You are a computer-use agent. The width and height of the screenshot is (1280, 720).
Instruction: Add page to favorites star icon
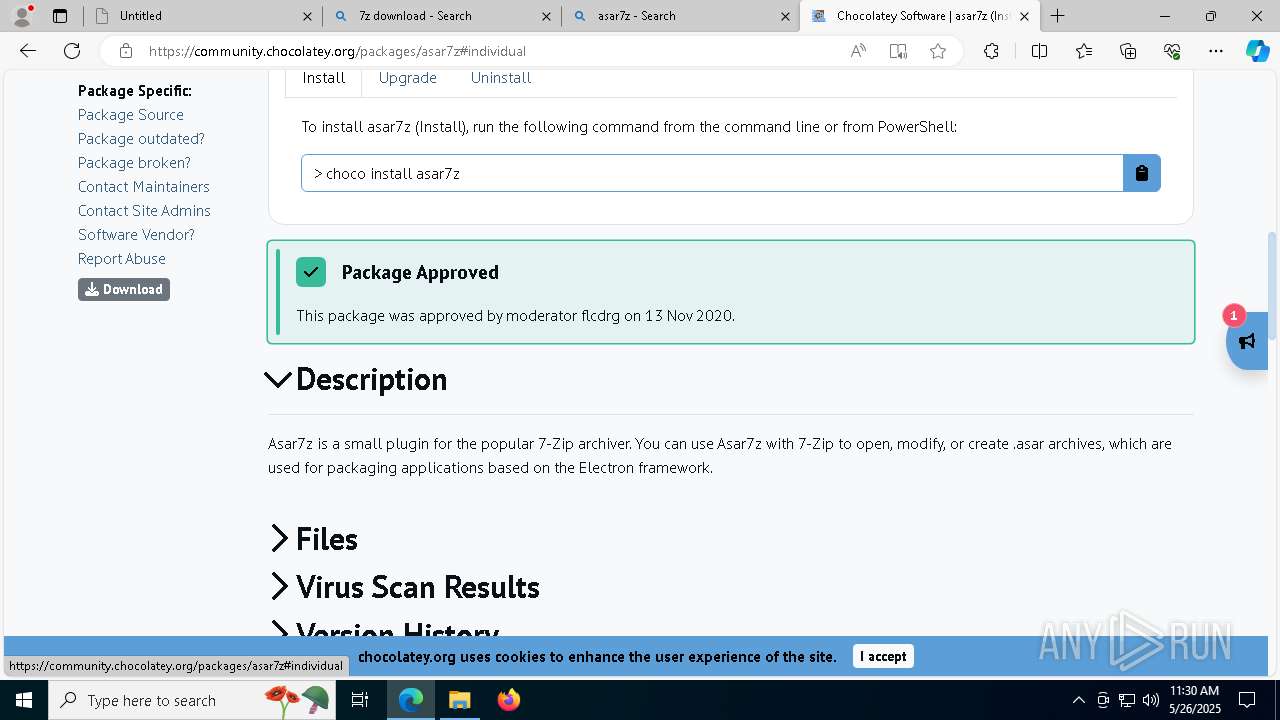tap(938, 51)
